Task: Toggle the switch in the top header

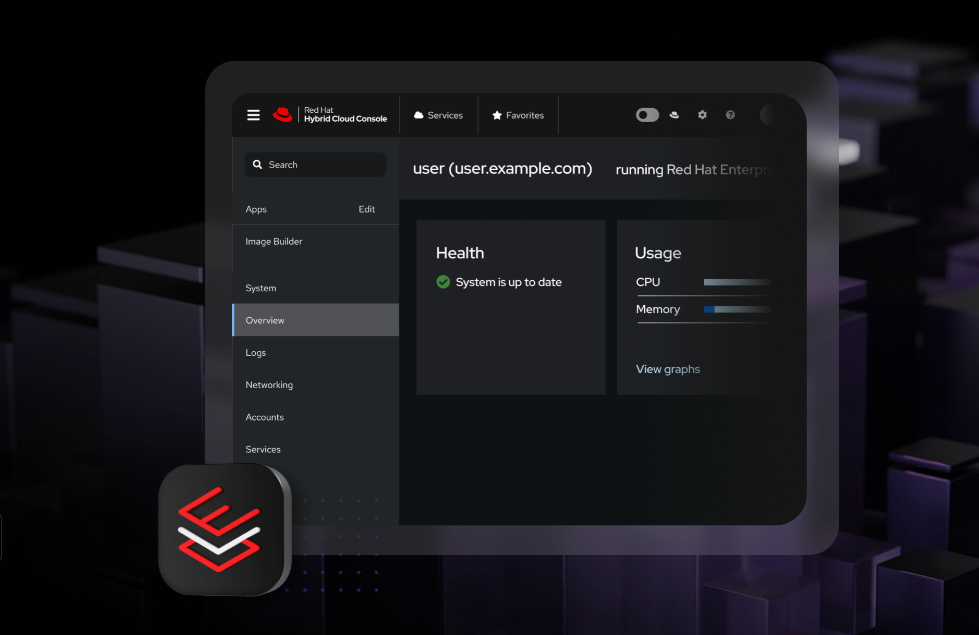Action: tap(647, 115)
